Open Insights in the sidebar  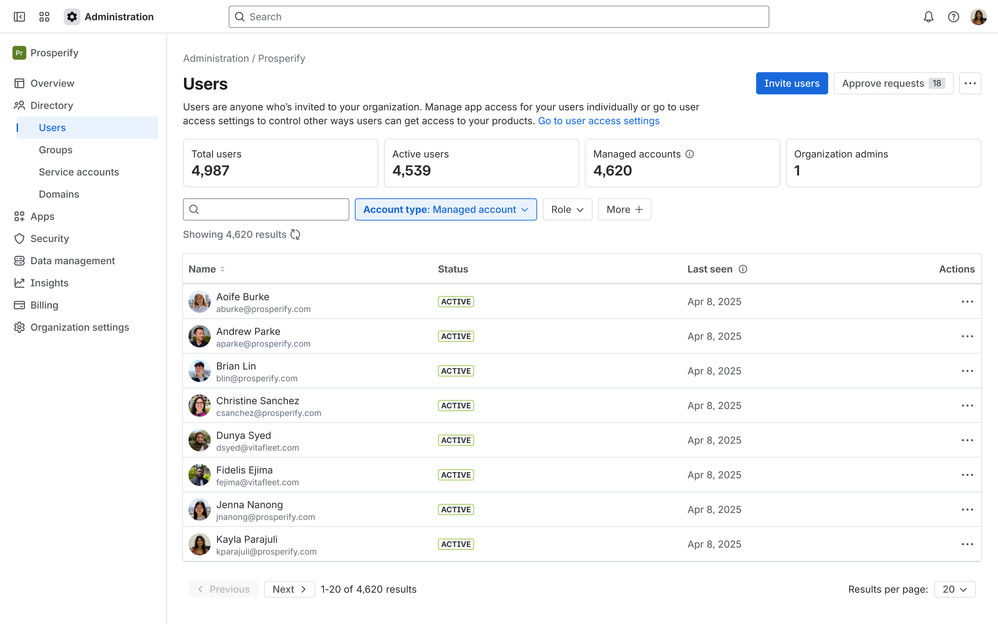(49, 283)
